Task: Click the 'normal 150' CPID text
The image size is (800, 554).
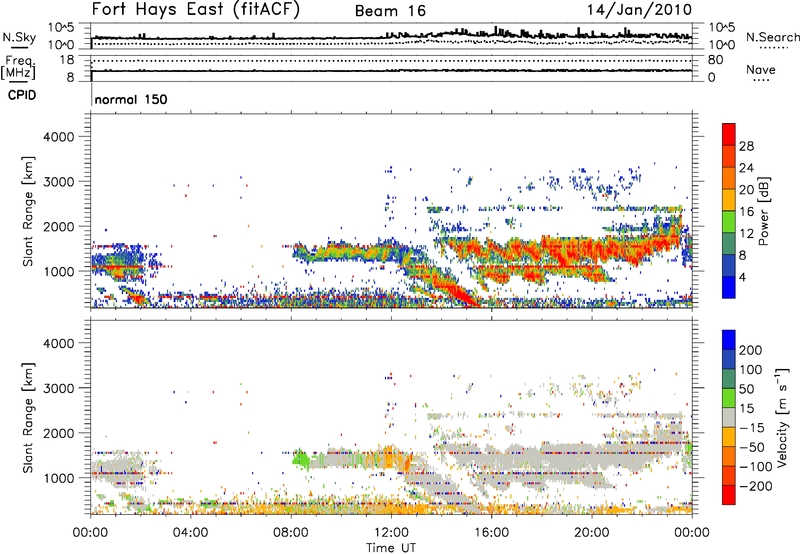Action: [131, 99]
